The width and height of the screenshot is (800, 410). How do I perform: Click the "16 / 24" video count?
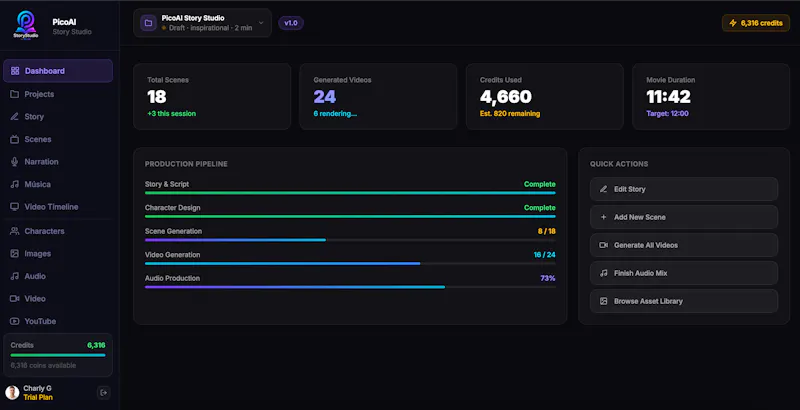coord(544,254)
